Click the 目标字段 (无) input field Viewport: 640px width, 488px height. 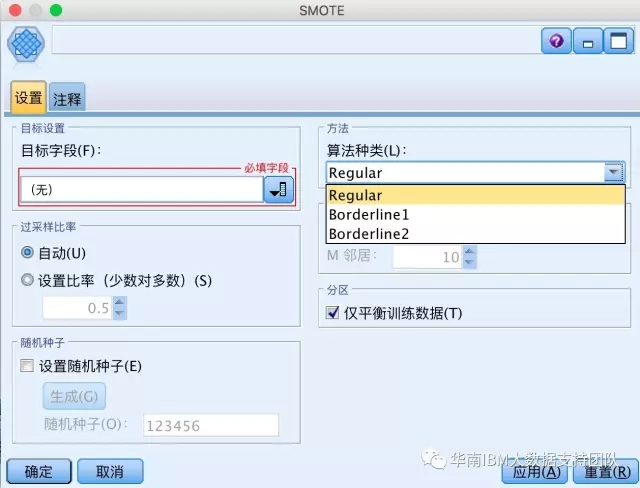(142, 190)
